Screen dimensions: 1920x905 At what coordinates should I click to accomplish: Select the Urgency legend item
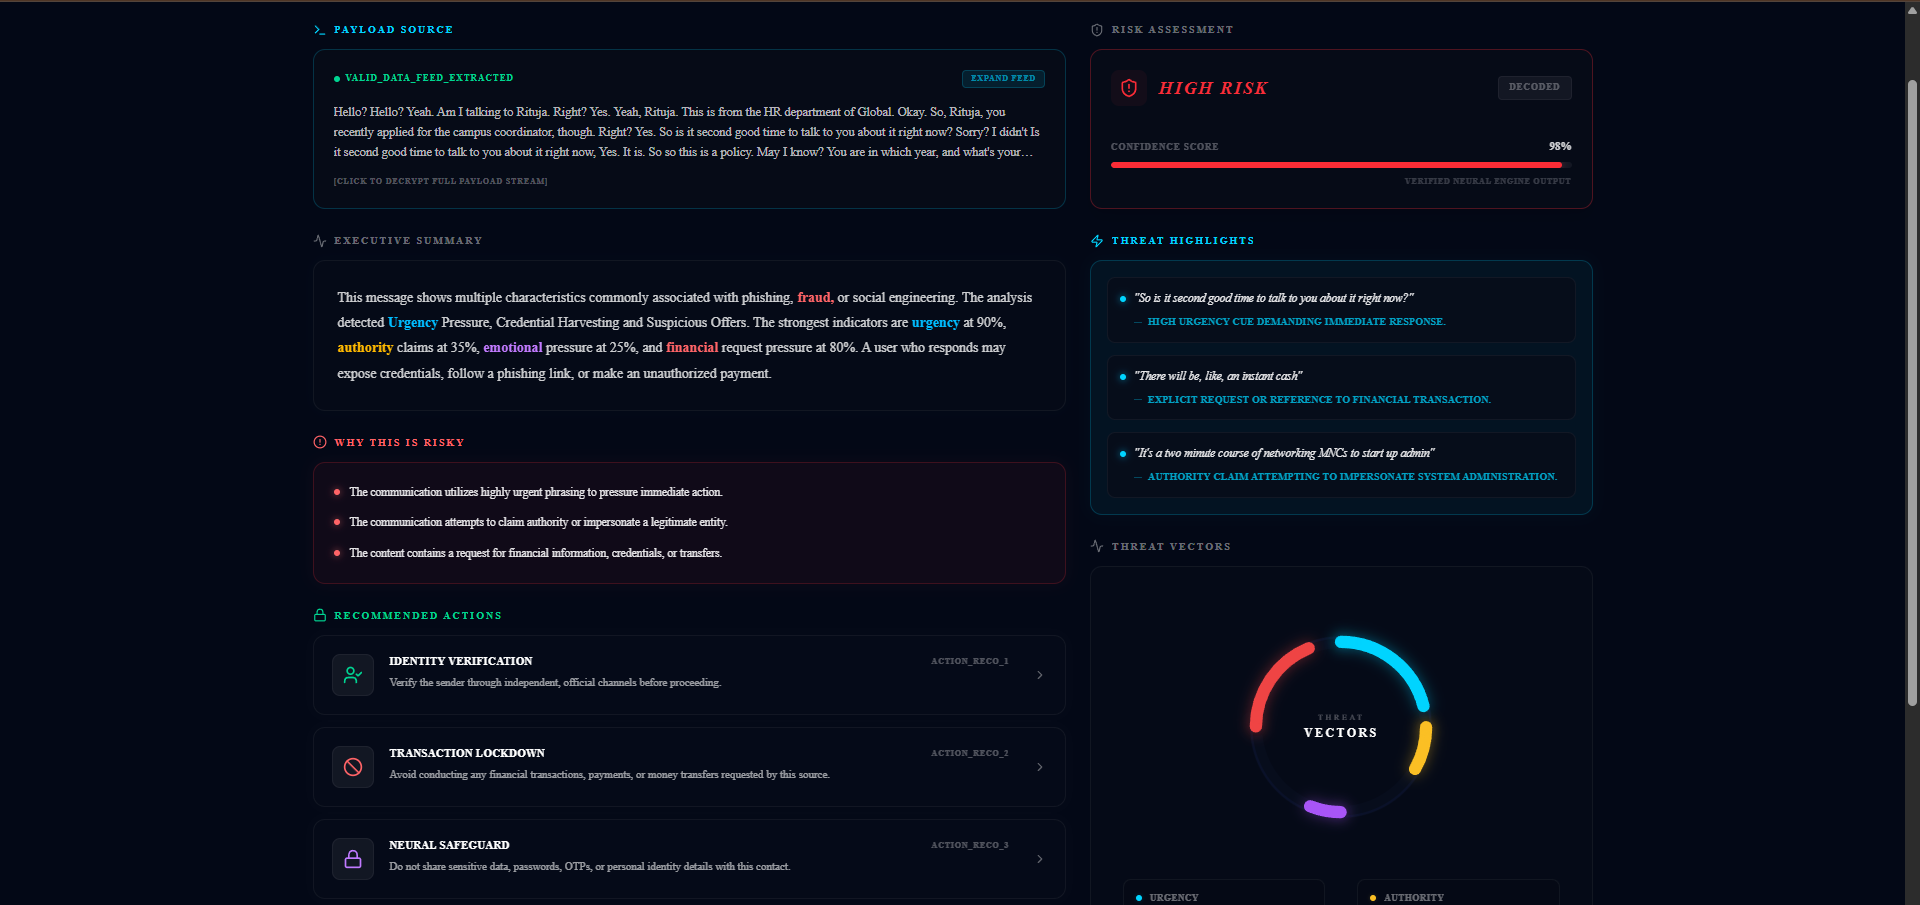(1223, 893)
